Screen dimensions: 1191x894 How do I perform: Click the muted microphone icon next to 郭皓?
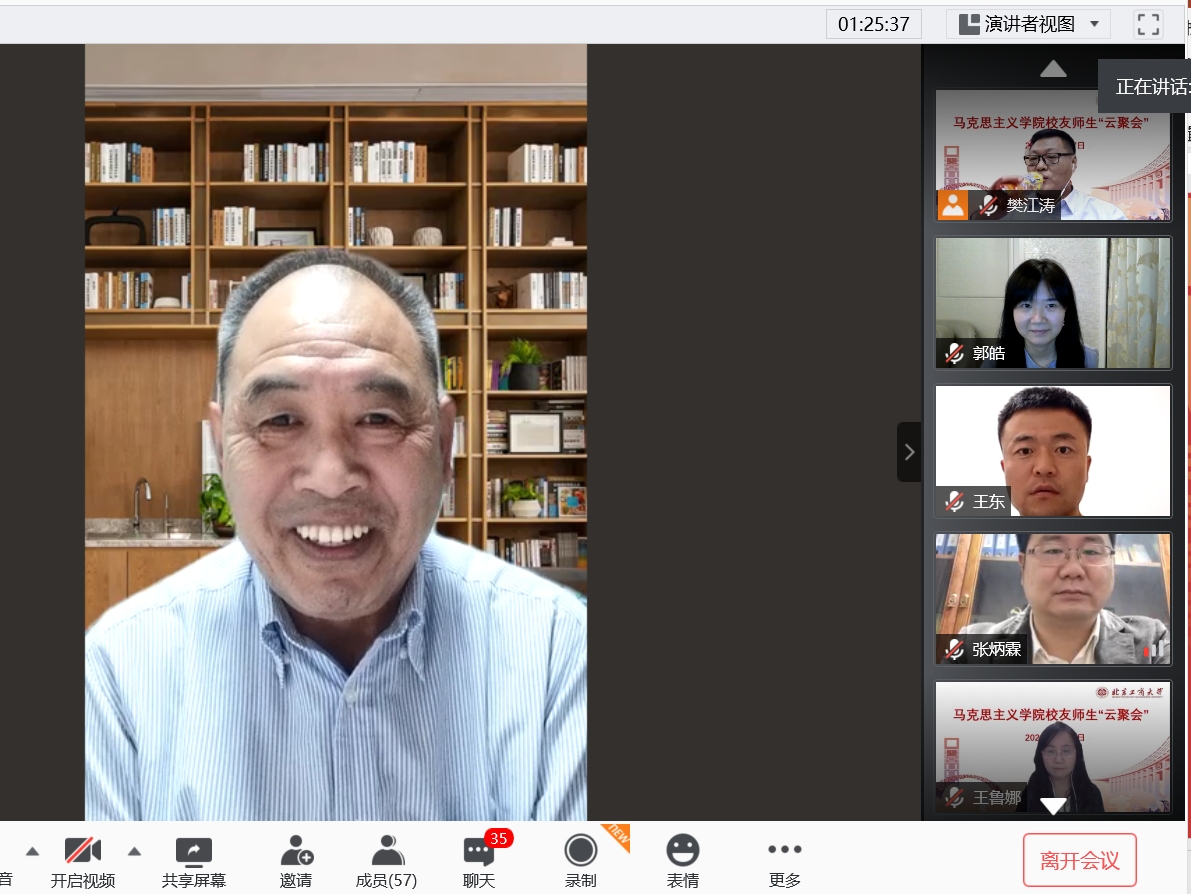[x=955, y=353]
